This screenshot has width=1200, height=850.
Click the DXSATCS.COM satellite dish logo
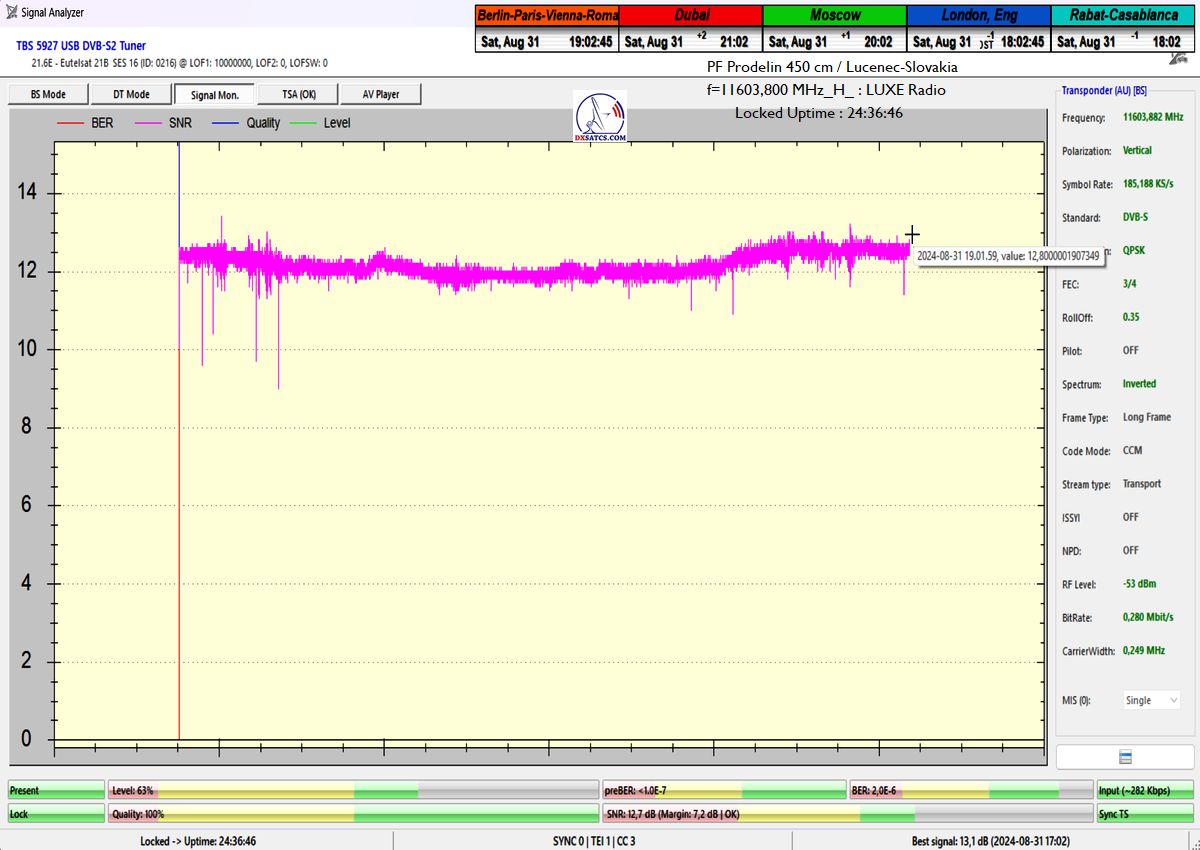(x=600, y=117)
